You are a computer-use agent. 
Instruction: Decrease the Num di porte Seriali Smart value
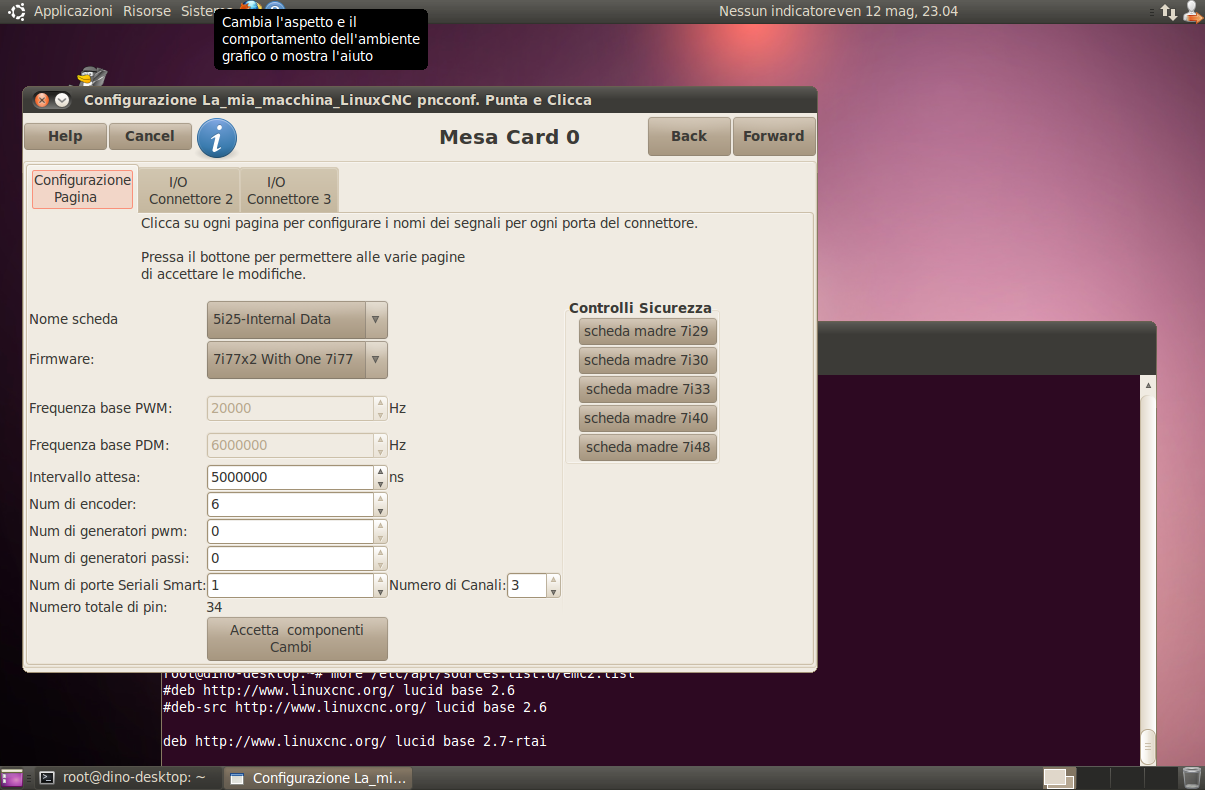(x=381, y=592)
